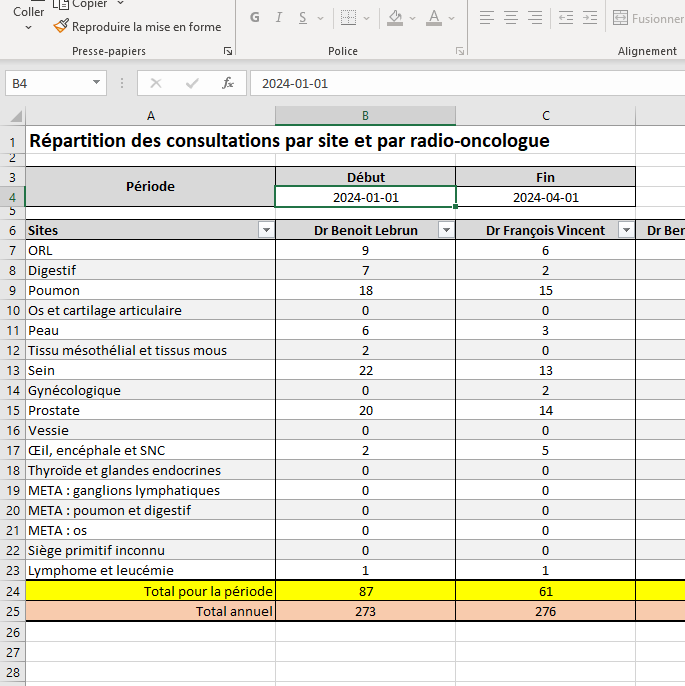Select column A header
The width and height of the screenshot is (685, 686).
click(150, 116)
